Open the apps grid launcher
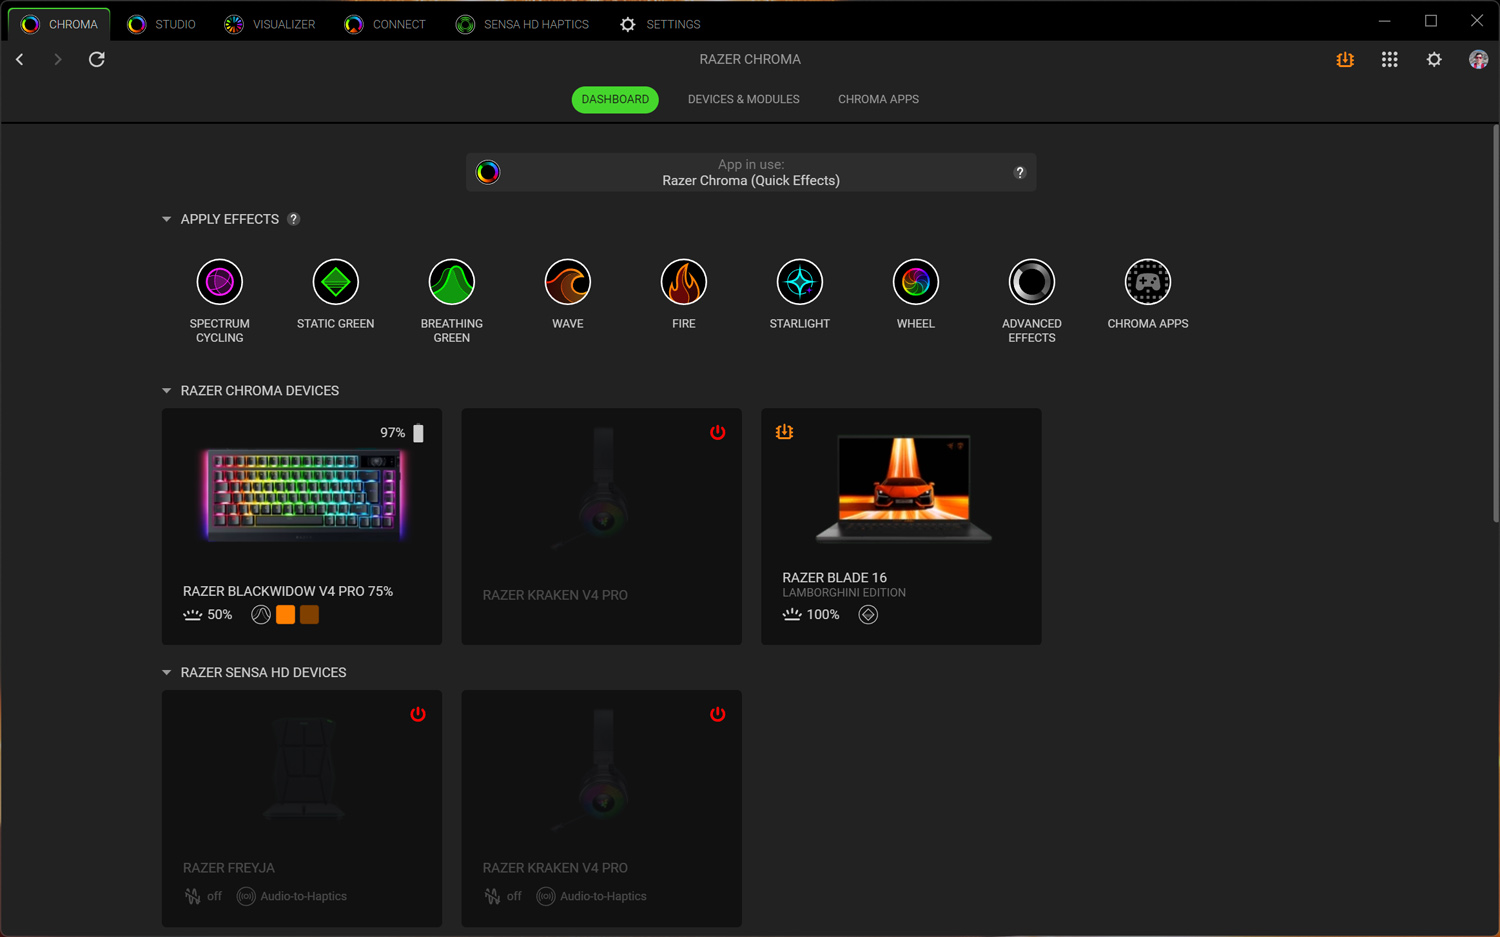The height and width of the screenshot is (937, 1500). coord(1390,59)
